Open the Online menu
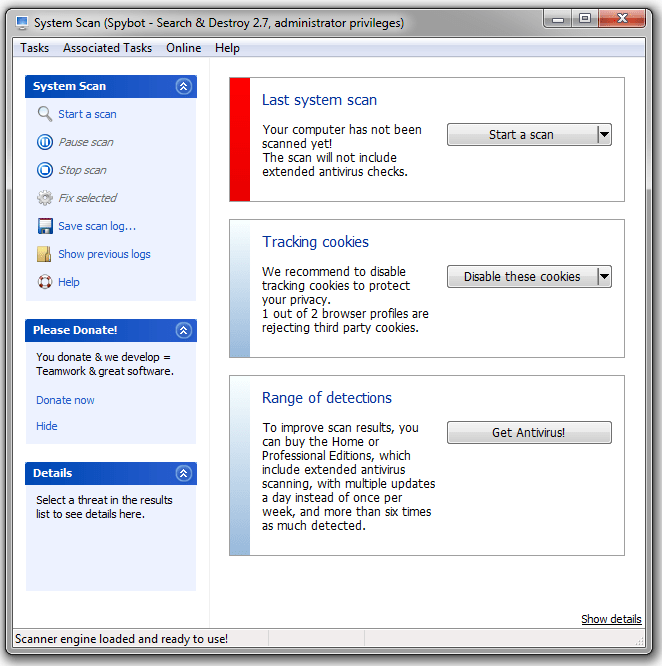 click(x=184, y=48)
